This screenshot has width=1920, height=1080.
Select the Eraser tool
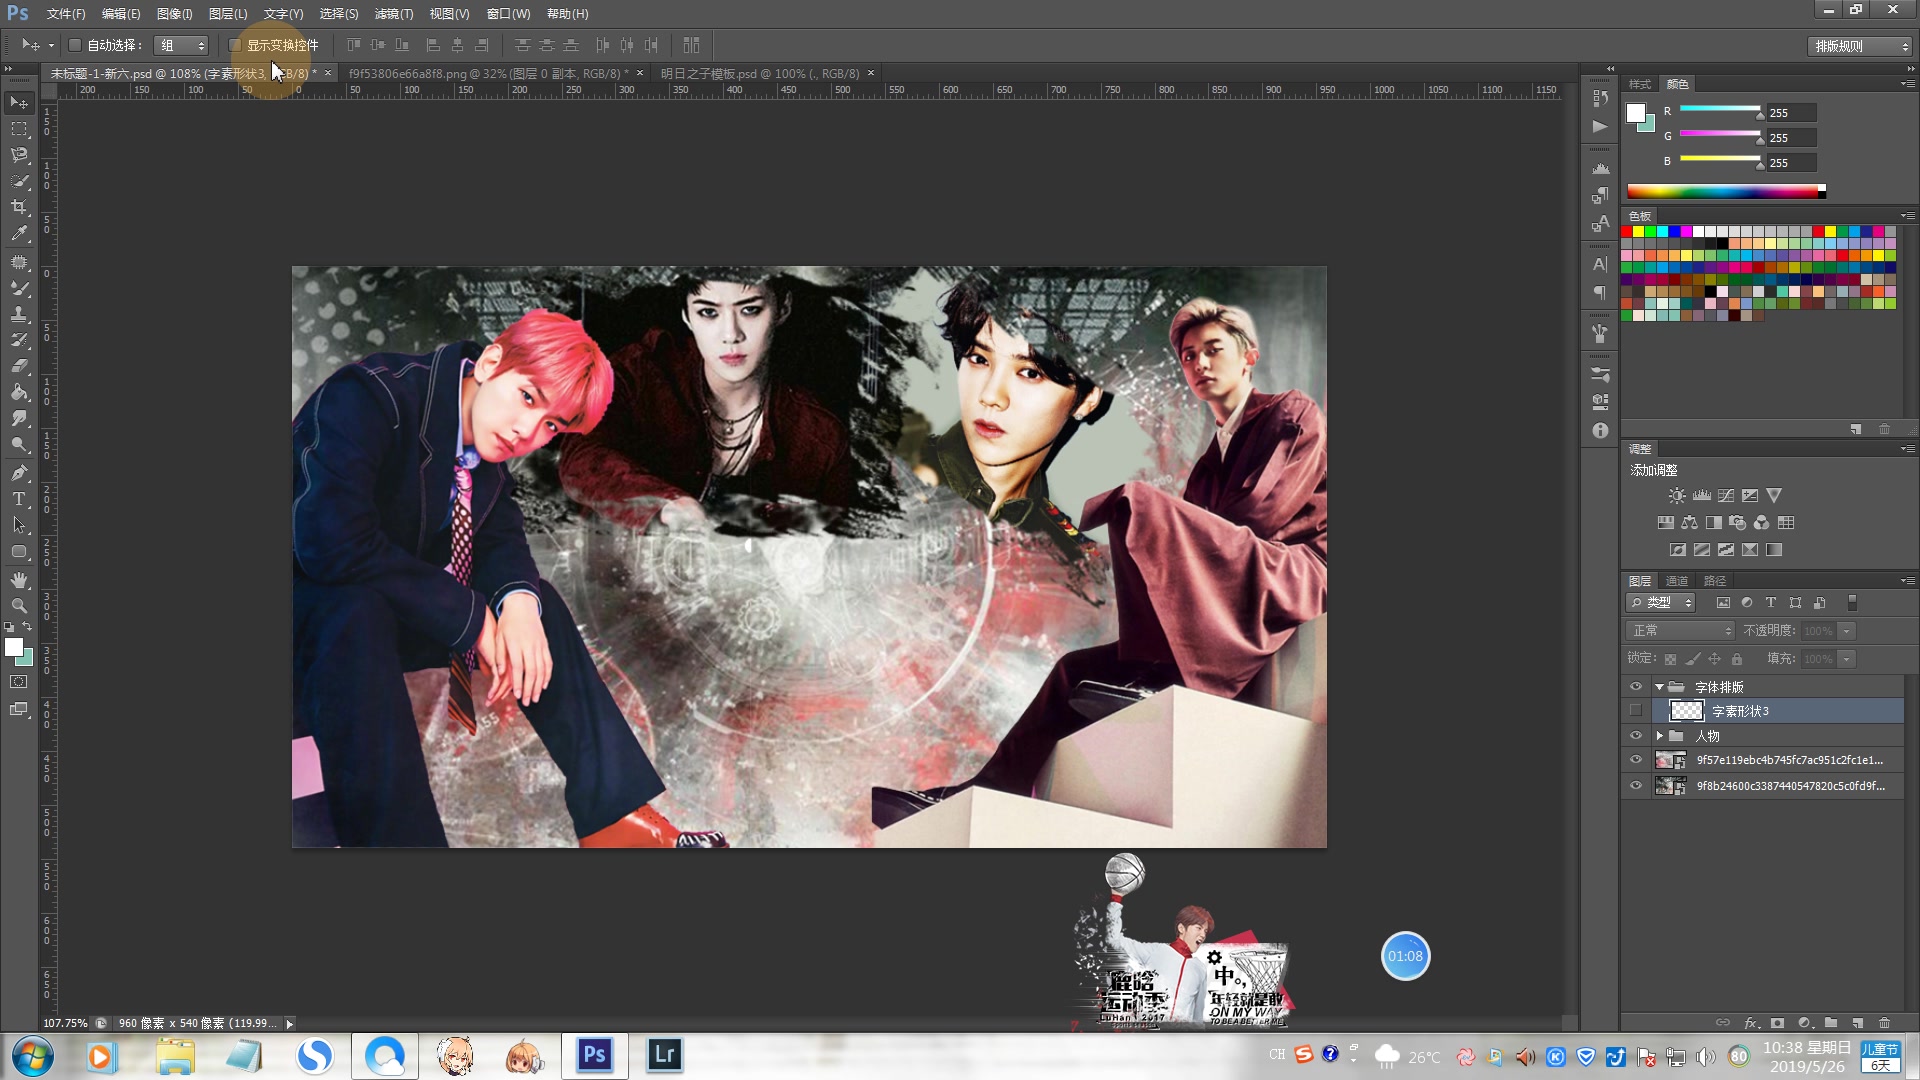coord(19,366)
